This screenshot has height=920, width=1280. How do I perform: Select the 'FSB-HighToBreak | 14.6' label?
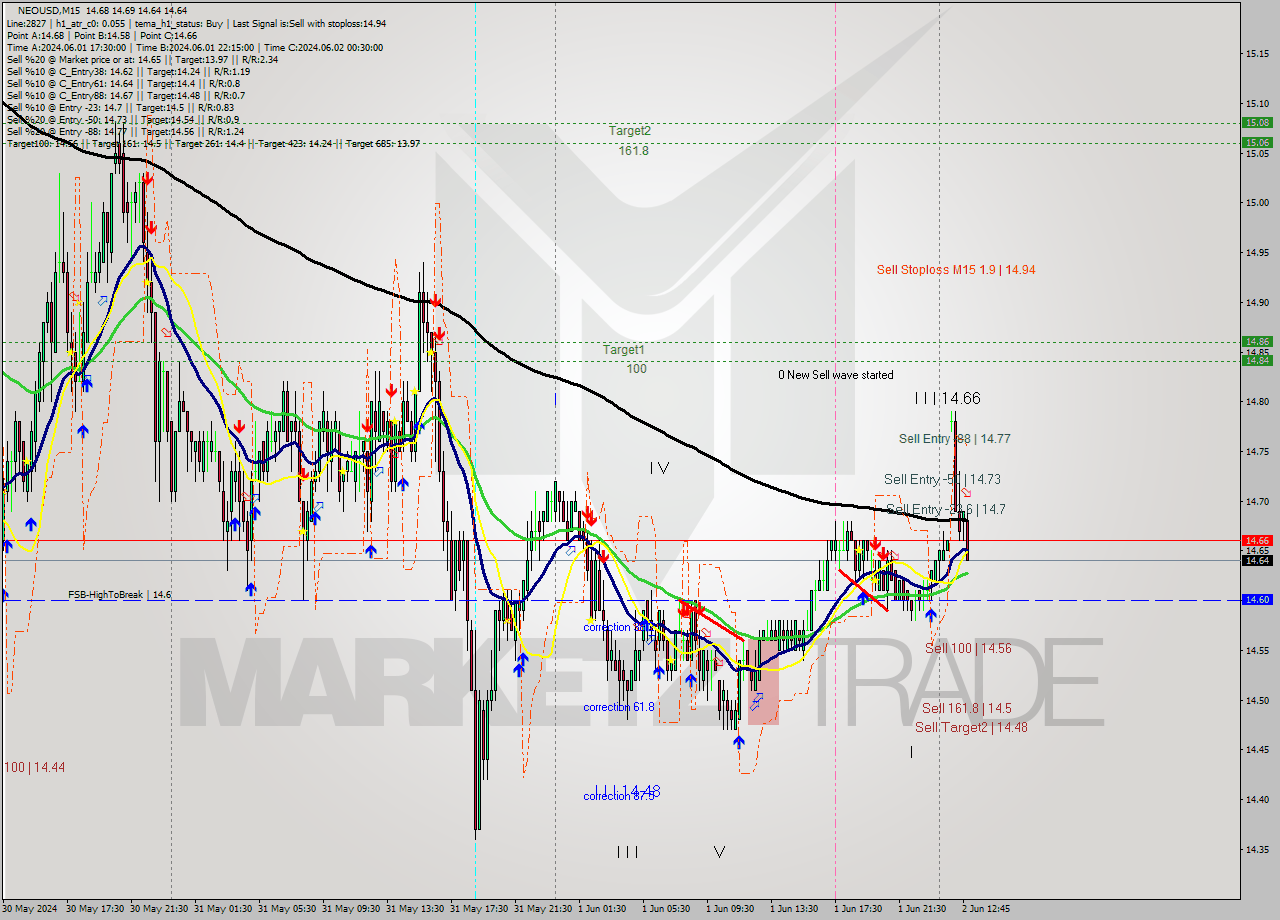(120, 595)
